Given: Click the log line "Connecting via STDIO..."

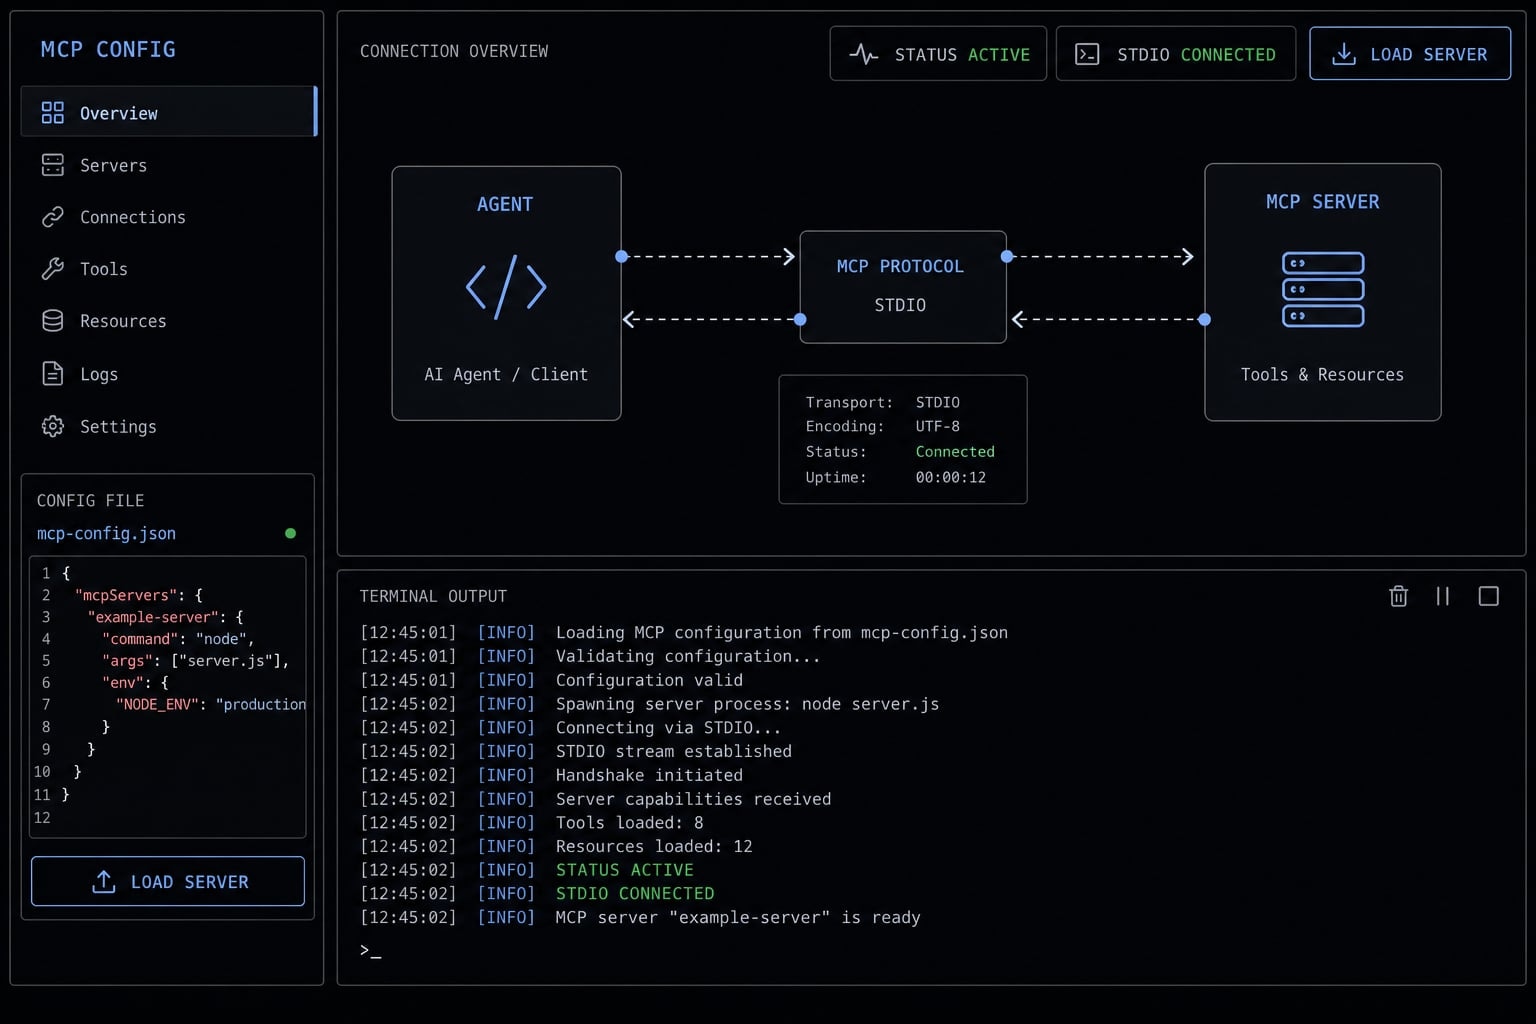Looking at the screenshot, I should 571,727.
